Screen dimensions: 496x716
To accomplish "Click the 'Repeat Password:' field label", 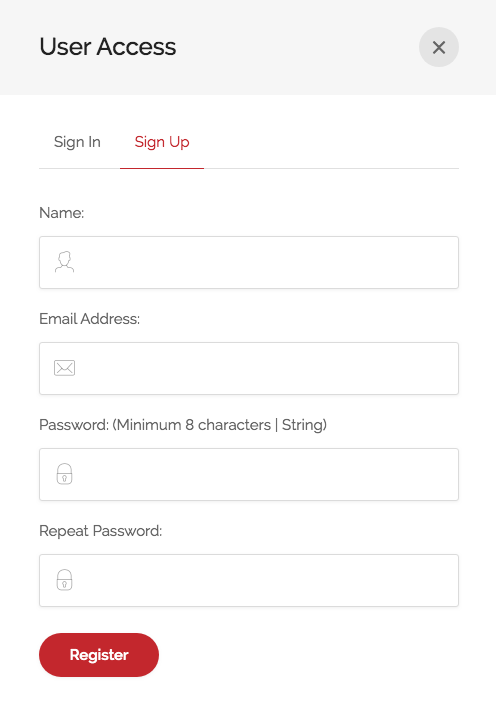I will [x=100, y=531].
